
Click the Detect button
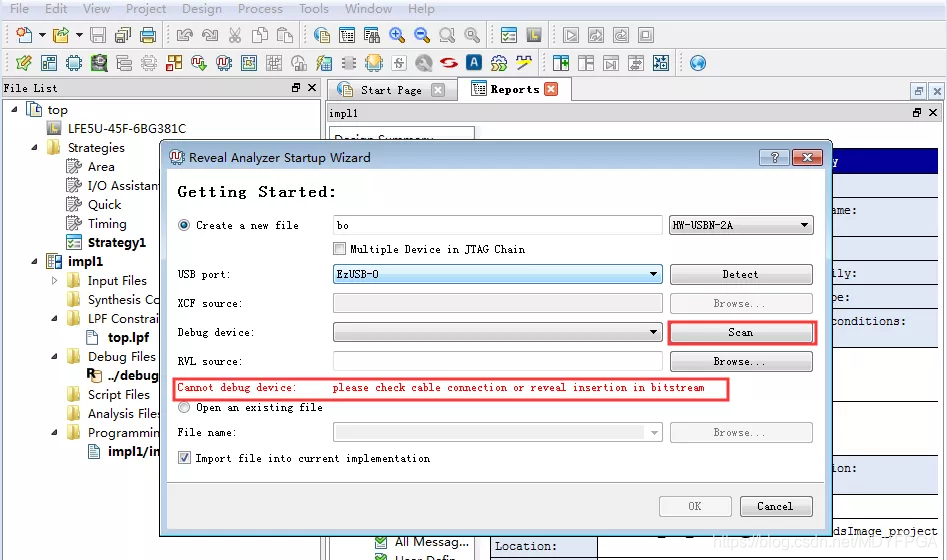tap(740, 274)
